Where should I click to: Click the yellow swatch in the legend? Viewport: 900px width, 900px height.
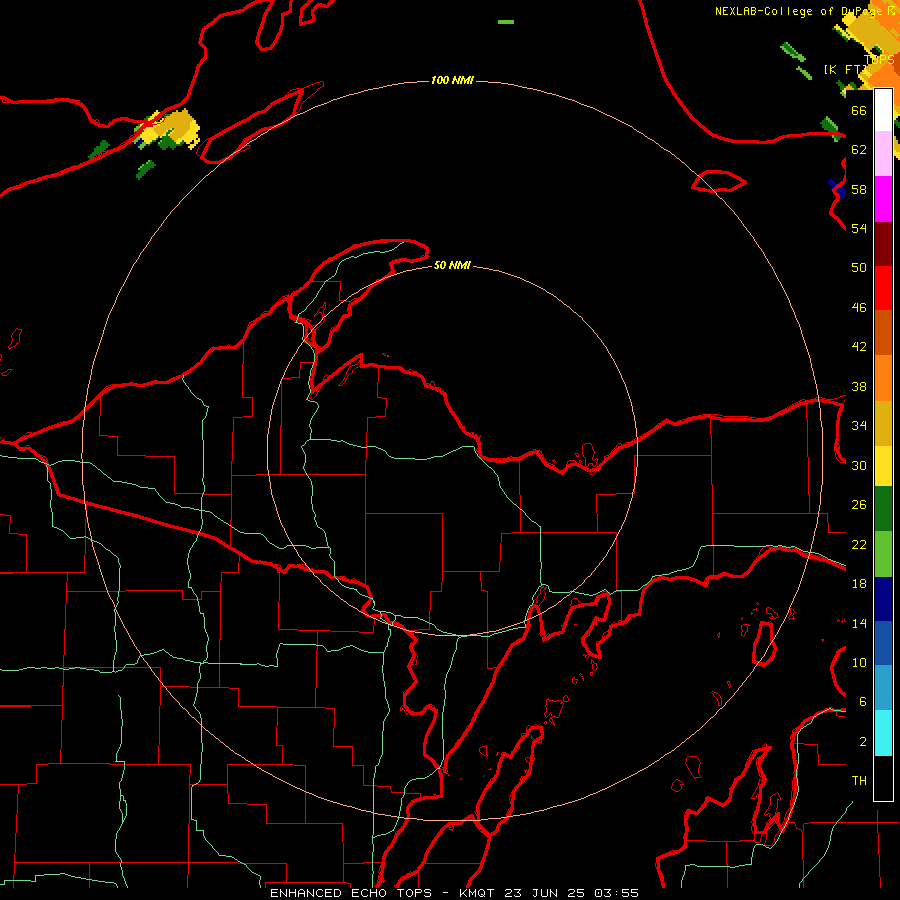(x=883, y=465)
